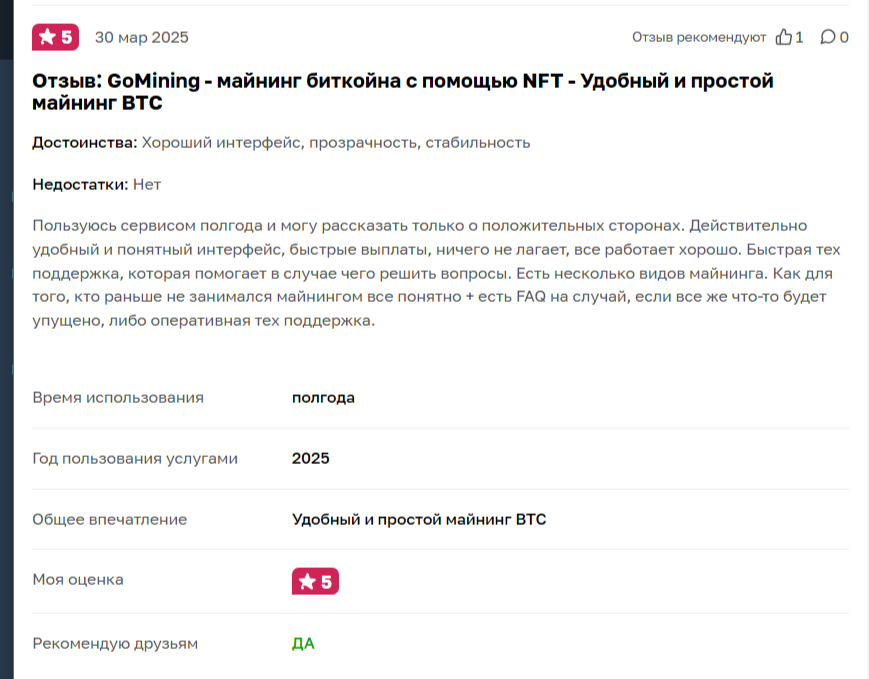
Task: Click the Время использования row label
Action: click(118, 397)
